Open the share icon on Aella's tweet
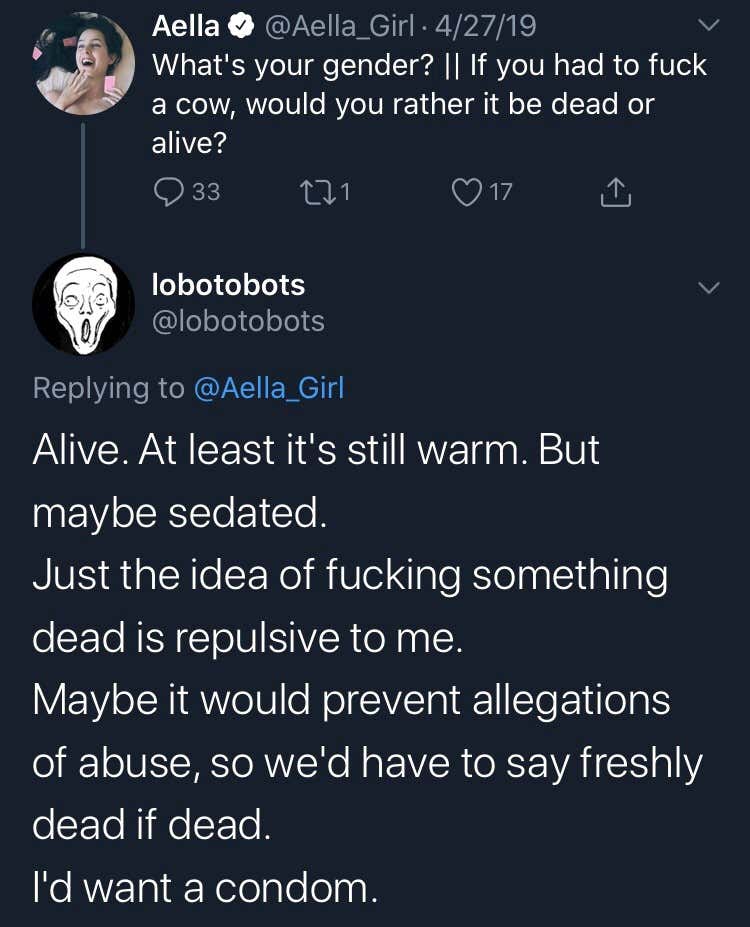 [x=616, y=190]
